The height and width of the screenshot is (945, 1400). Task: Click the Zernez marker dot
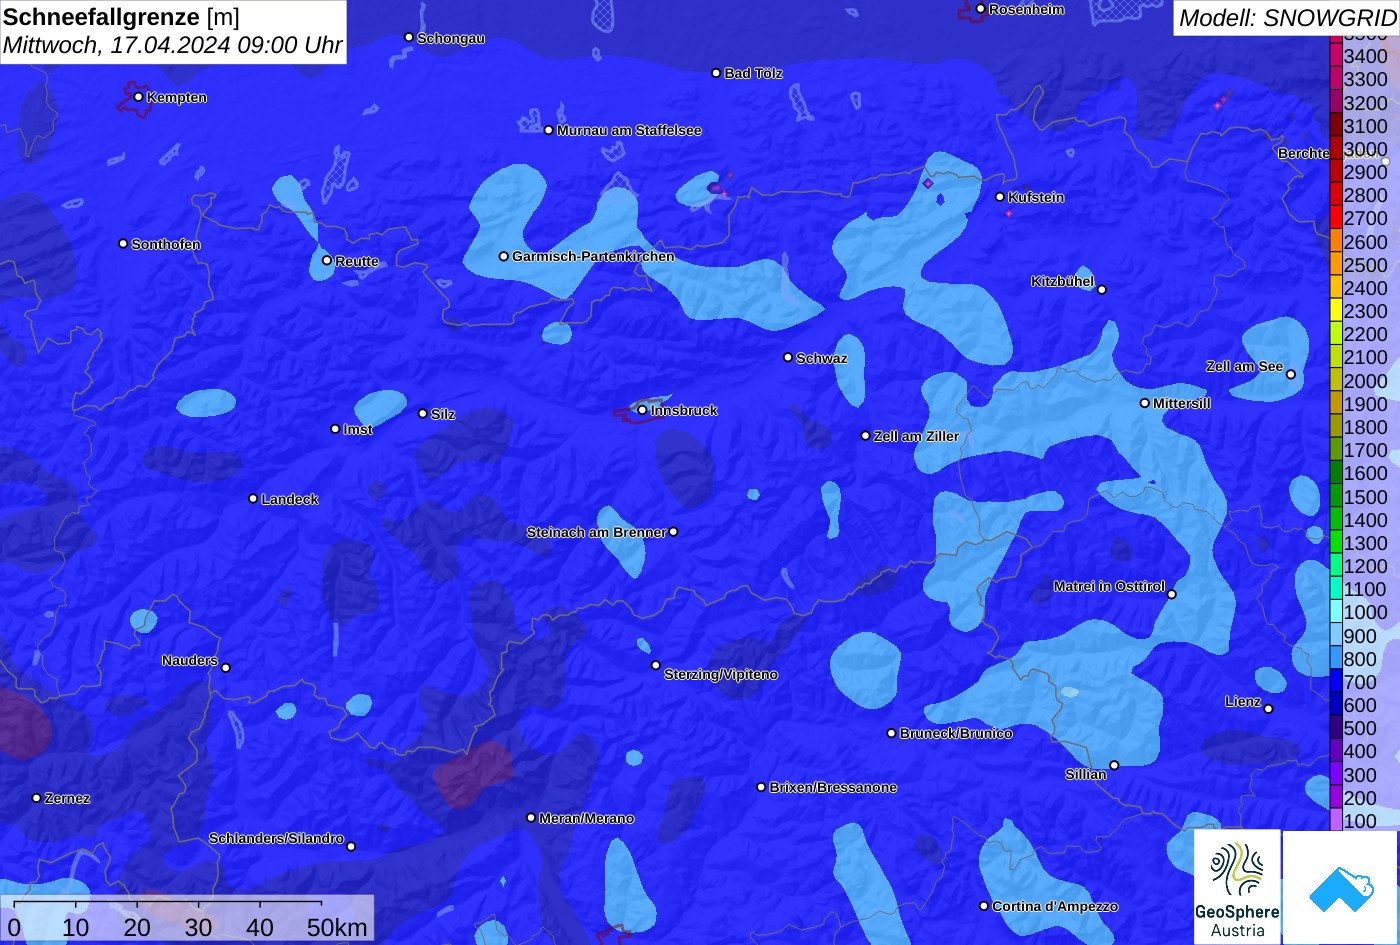(37, 798)
